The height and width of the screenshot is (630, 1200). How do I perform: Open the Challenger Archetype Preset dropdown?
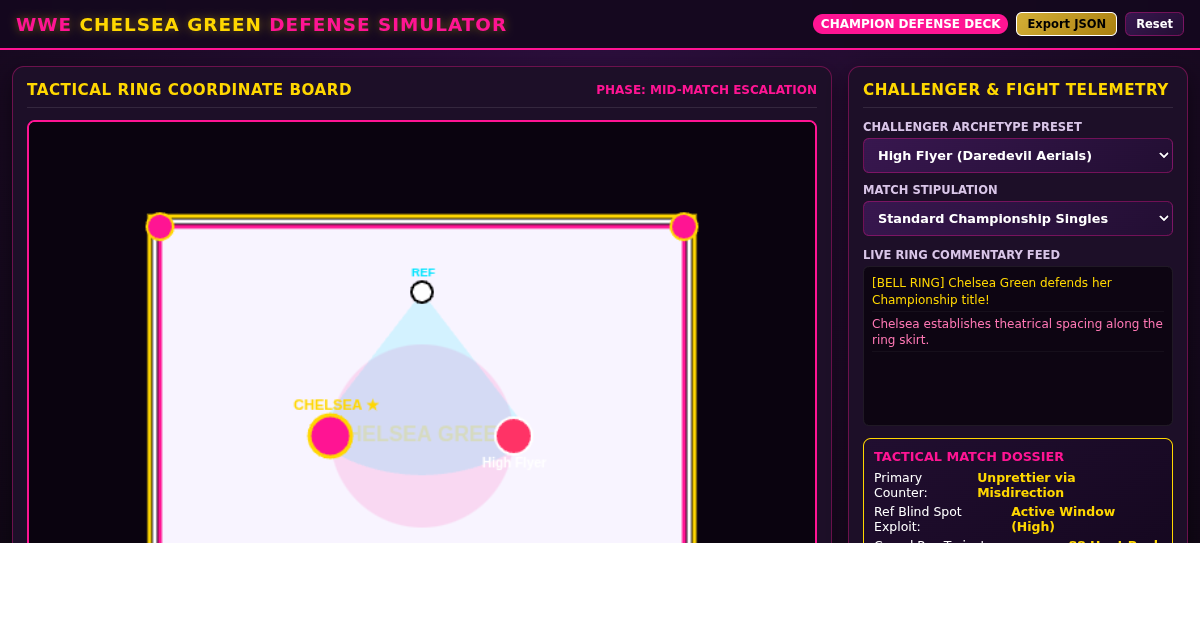tap(1018, 156)
